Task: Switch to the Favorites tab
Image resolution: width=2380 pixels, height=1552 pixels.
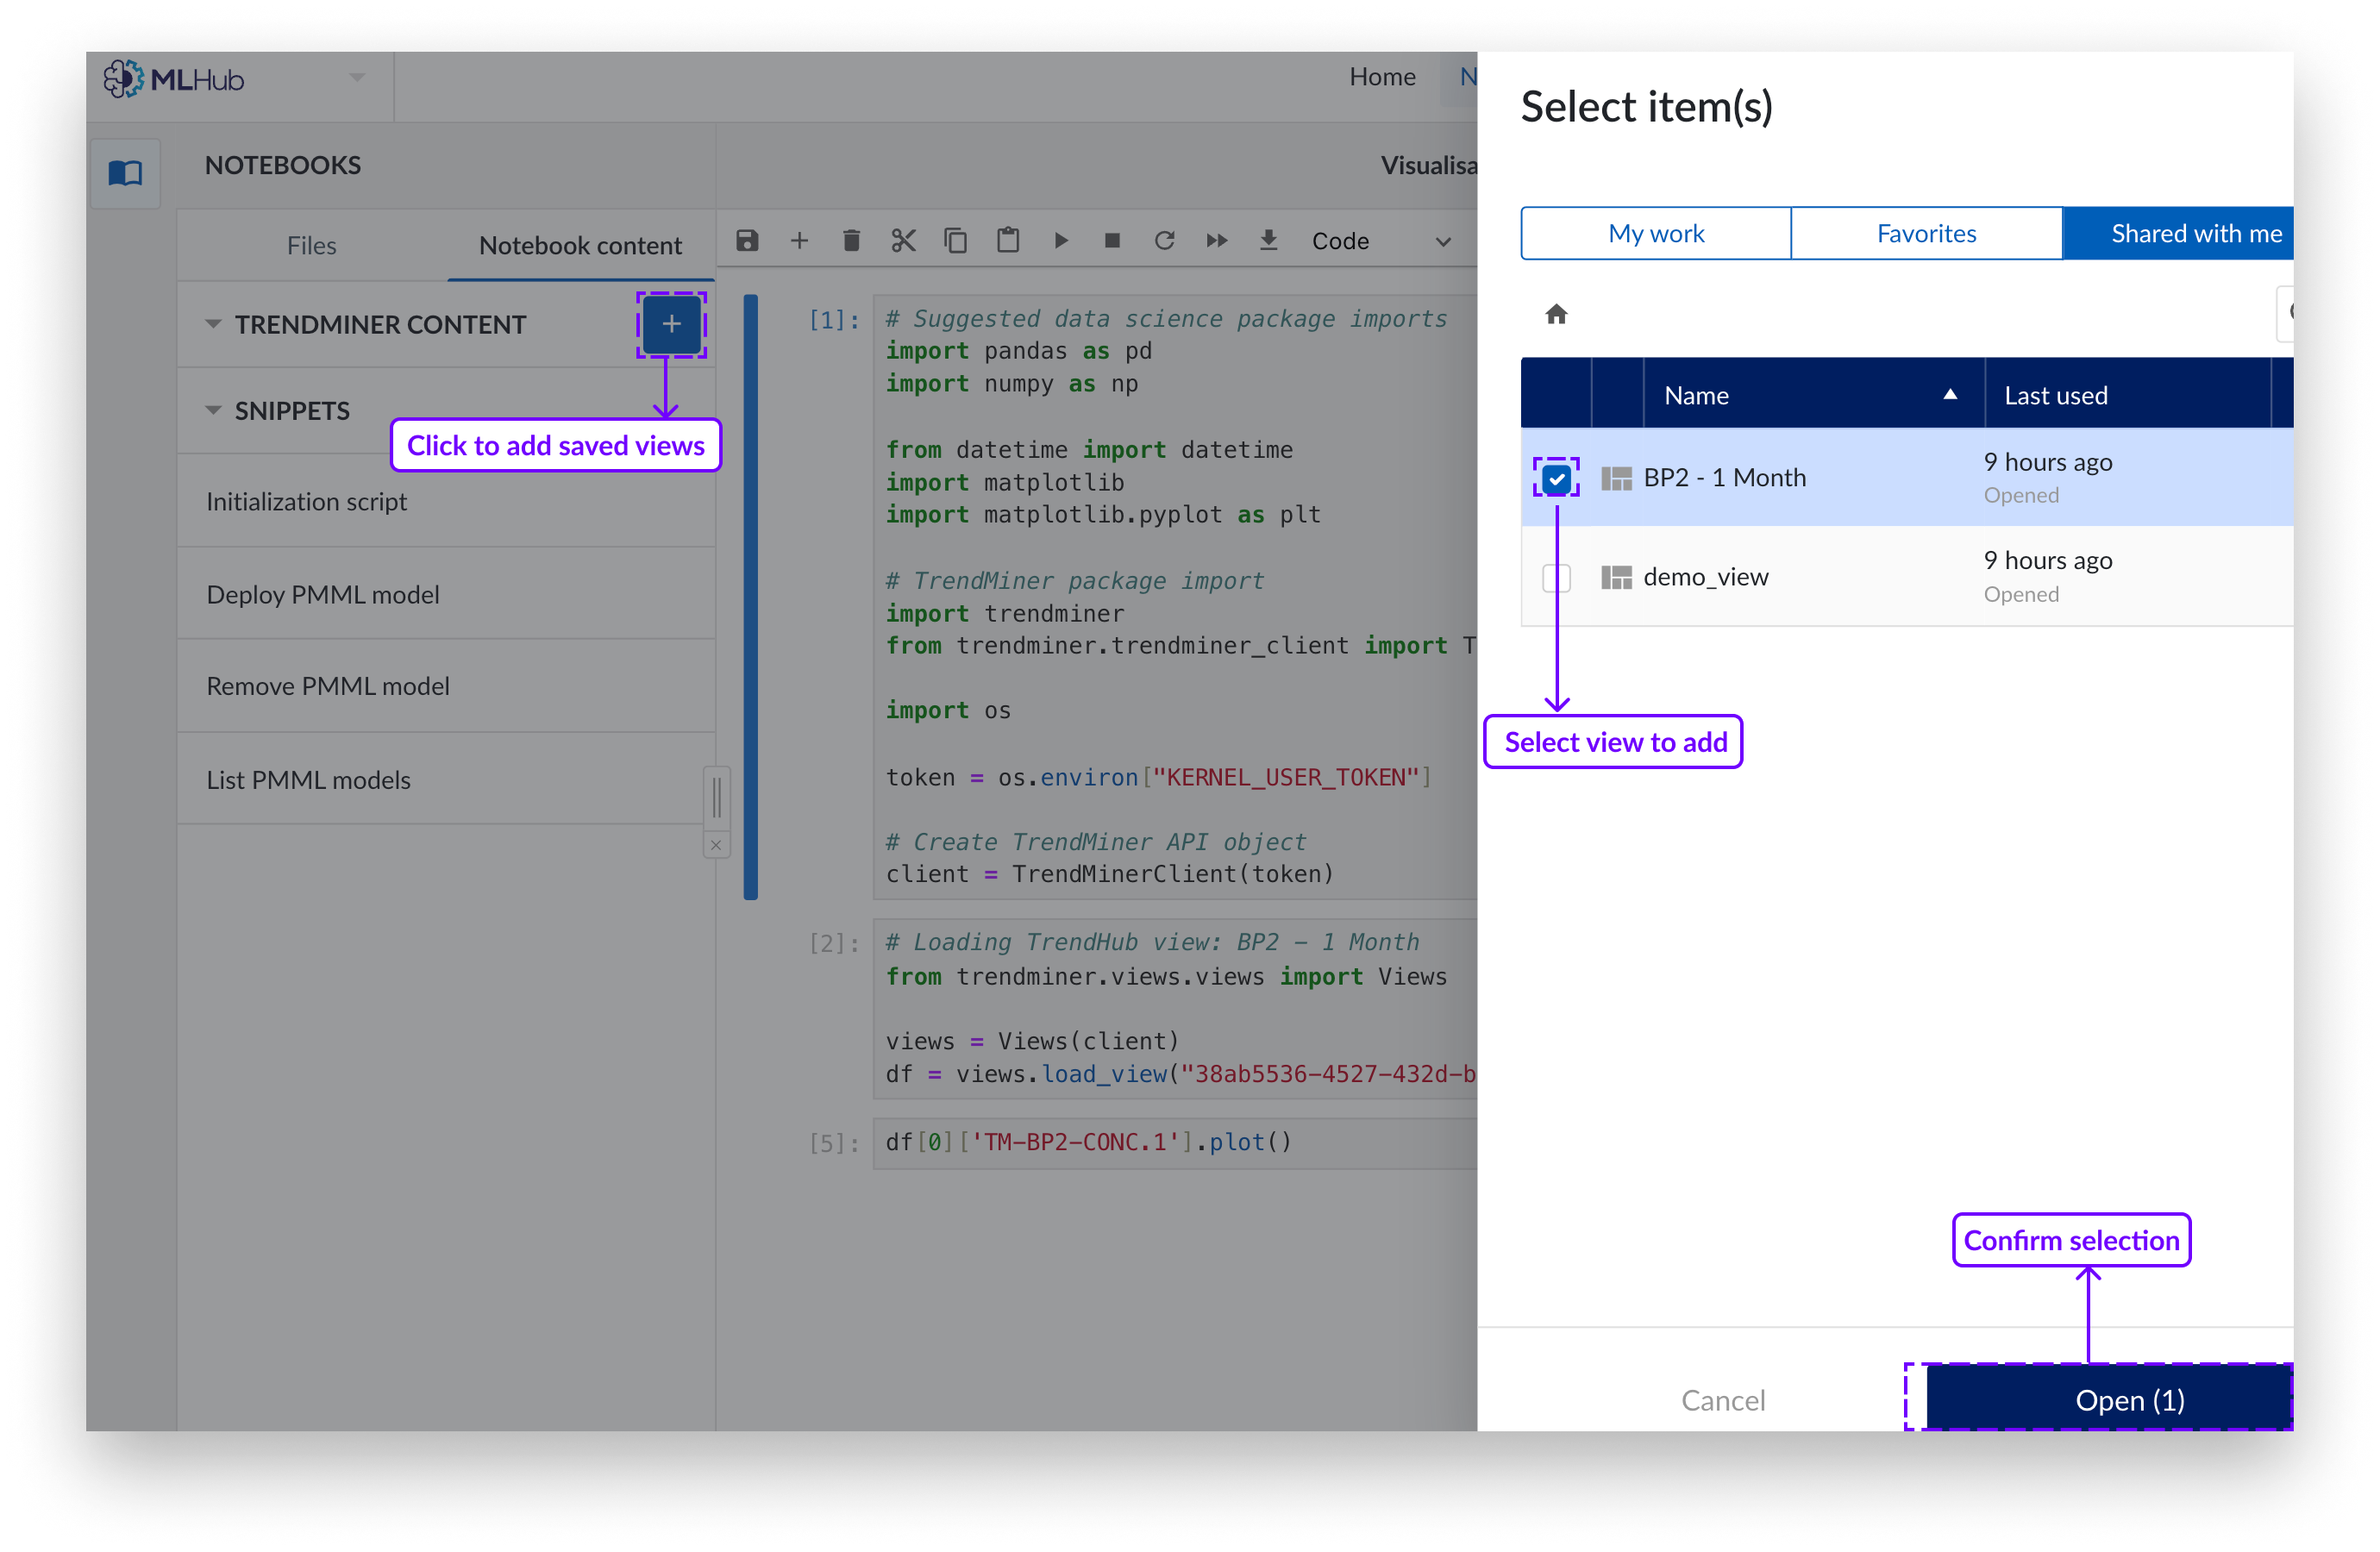Action: click(1926, 234)
